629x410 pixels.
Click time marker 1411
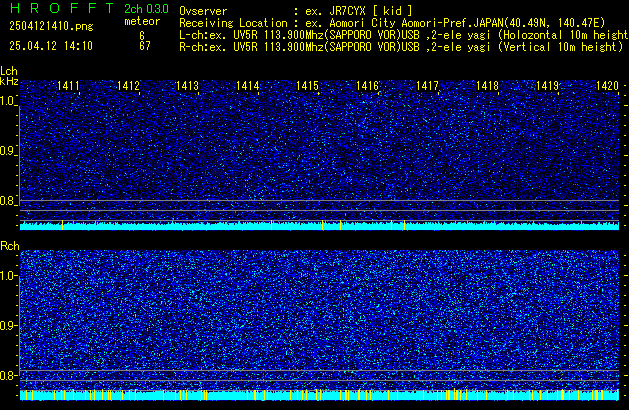tap(68, 86)
